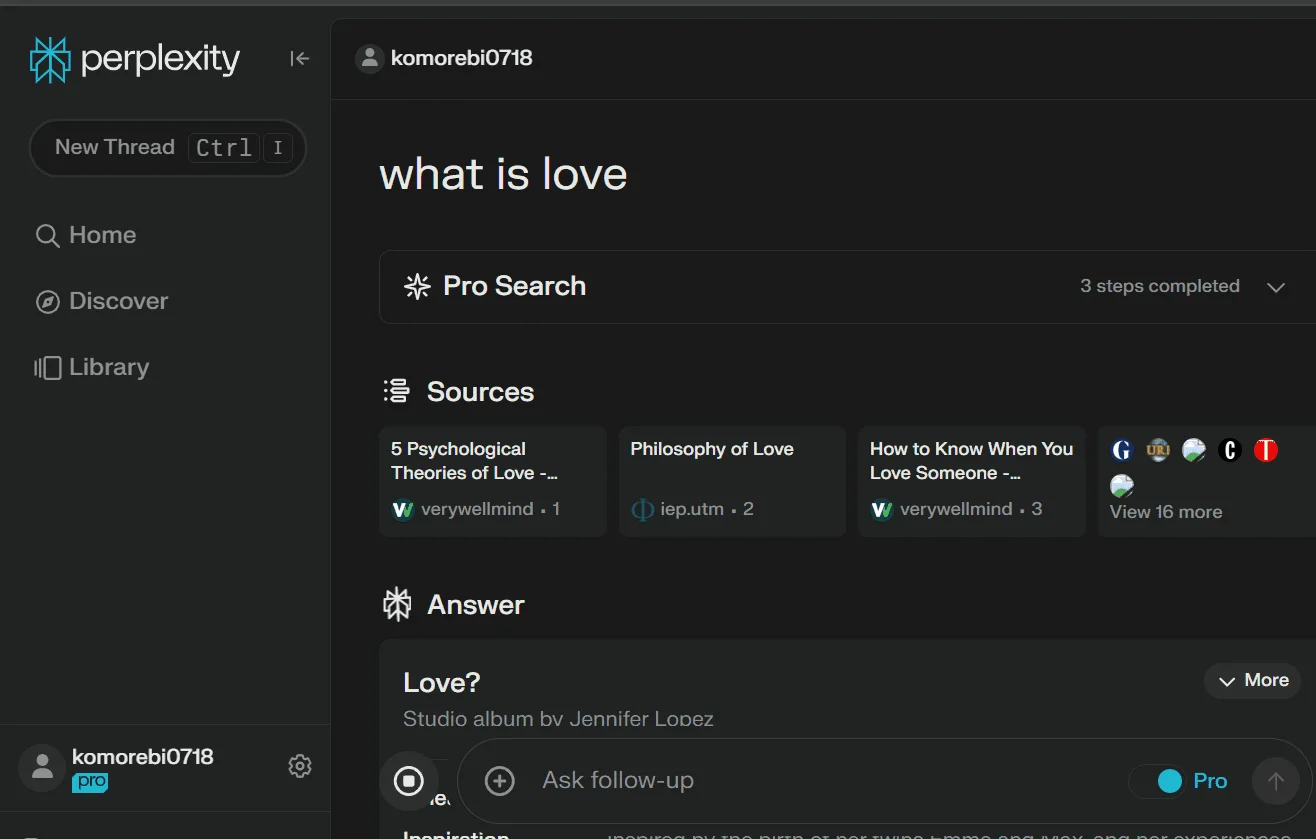The height and width of the screenshot is (839, 1316).
Task: Expand View 16 more sources
Action: 1165,512
